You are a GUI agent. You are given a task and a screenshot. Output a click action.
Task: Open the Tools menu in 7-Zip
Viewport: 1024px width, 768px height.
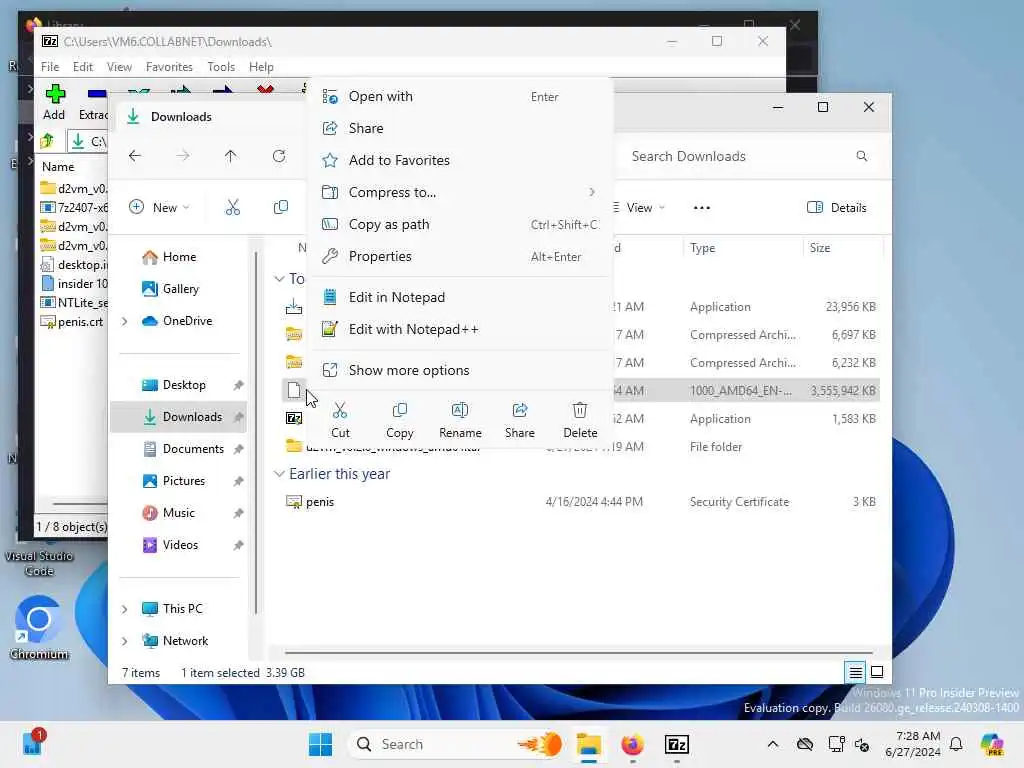(221, 67)
